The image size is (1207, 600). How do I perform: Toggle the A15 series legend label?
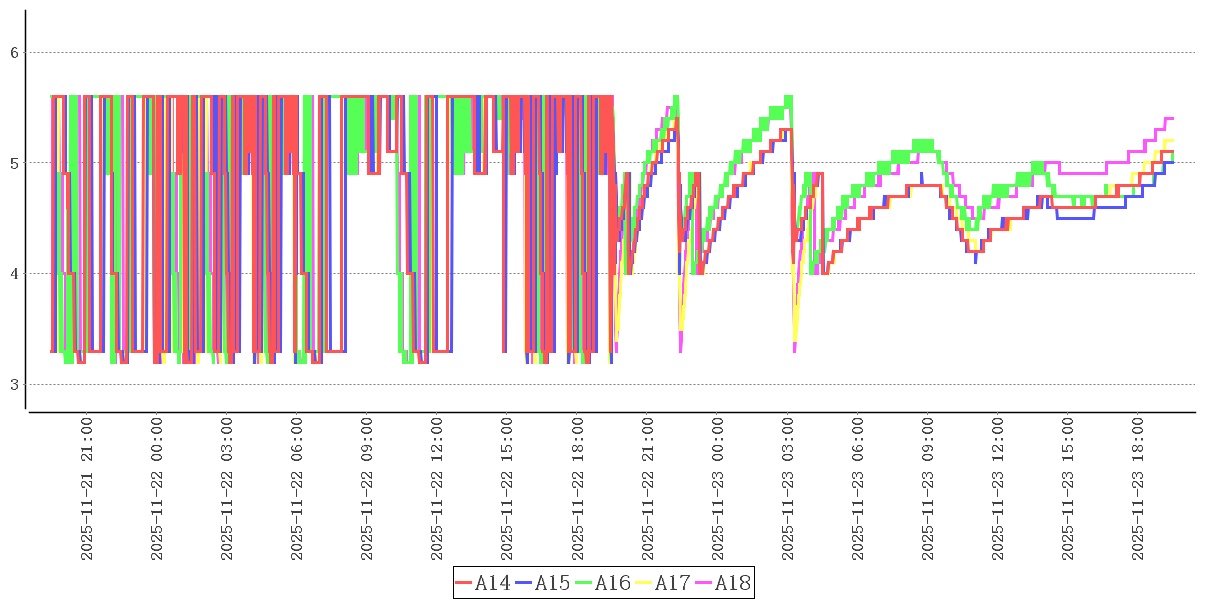[x=552, y=583]
